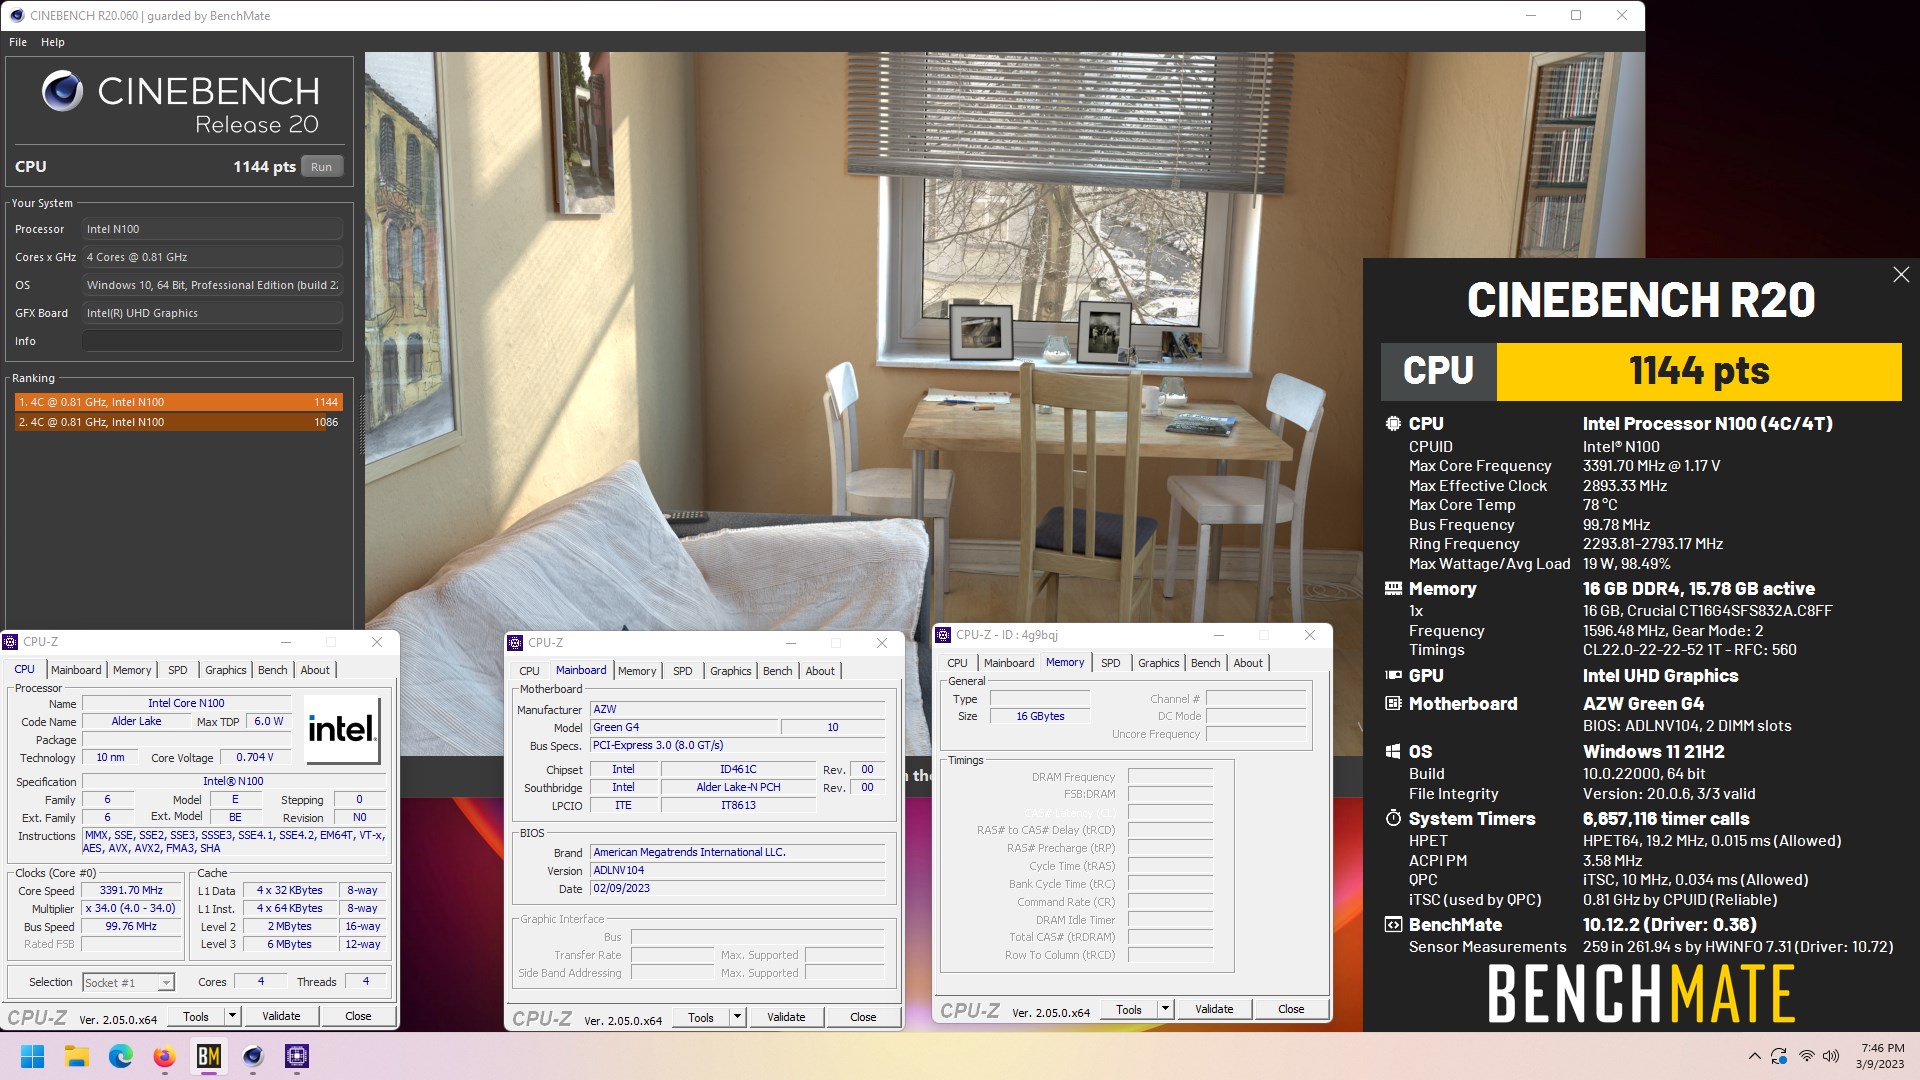Click Tools button in left CPU-Z window

(x=196, y=1016)
